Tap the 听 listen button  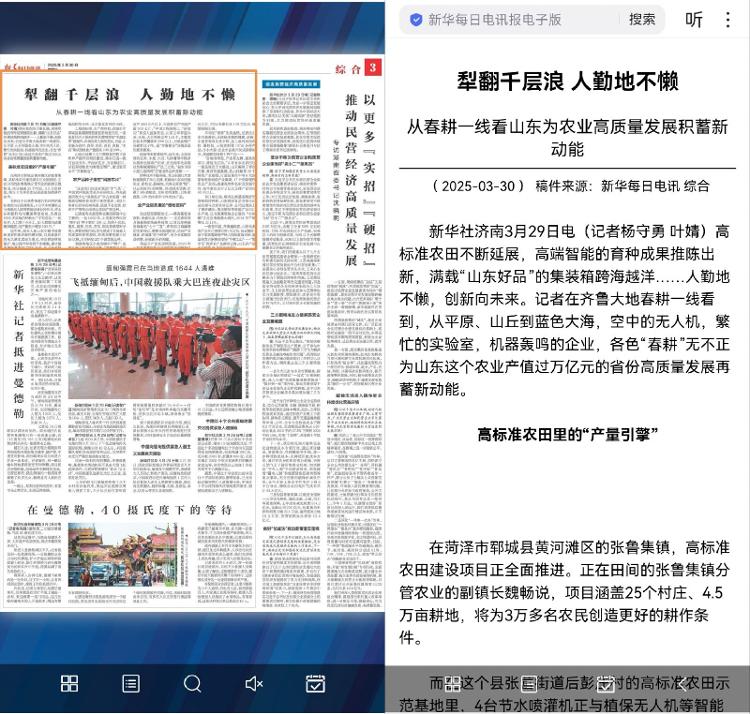(x=693, y=19)
